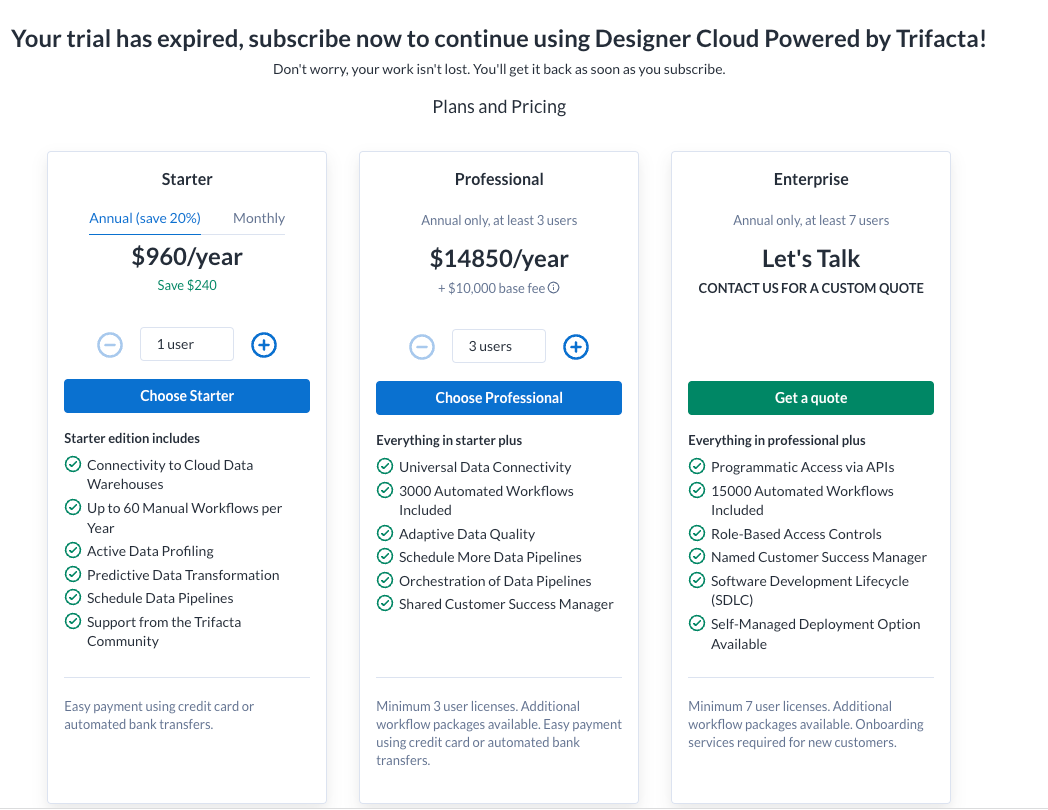Click the info icon beside $10,000 base fee

[553, 288]
